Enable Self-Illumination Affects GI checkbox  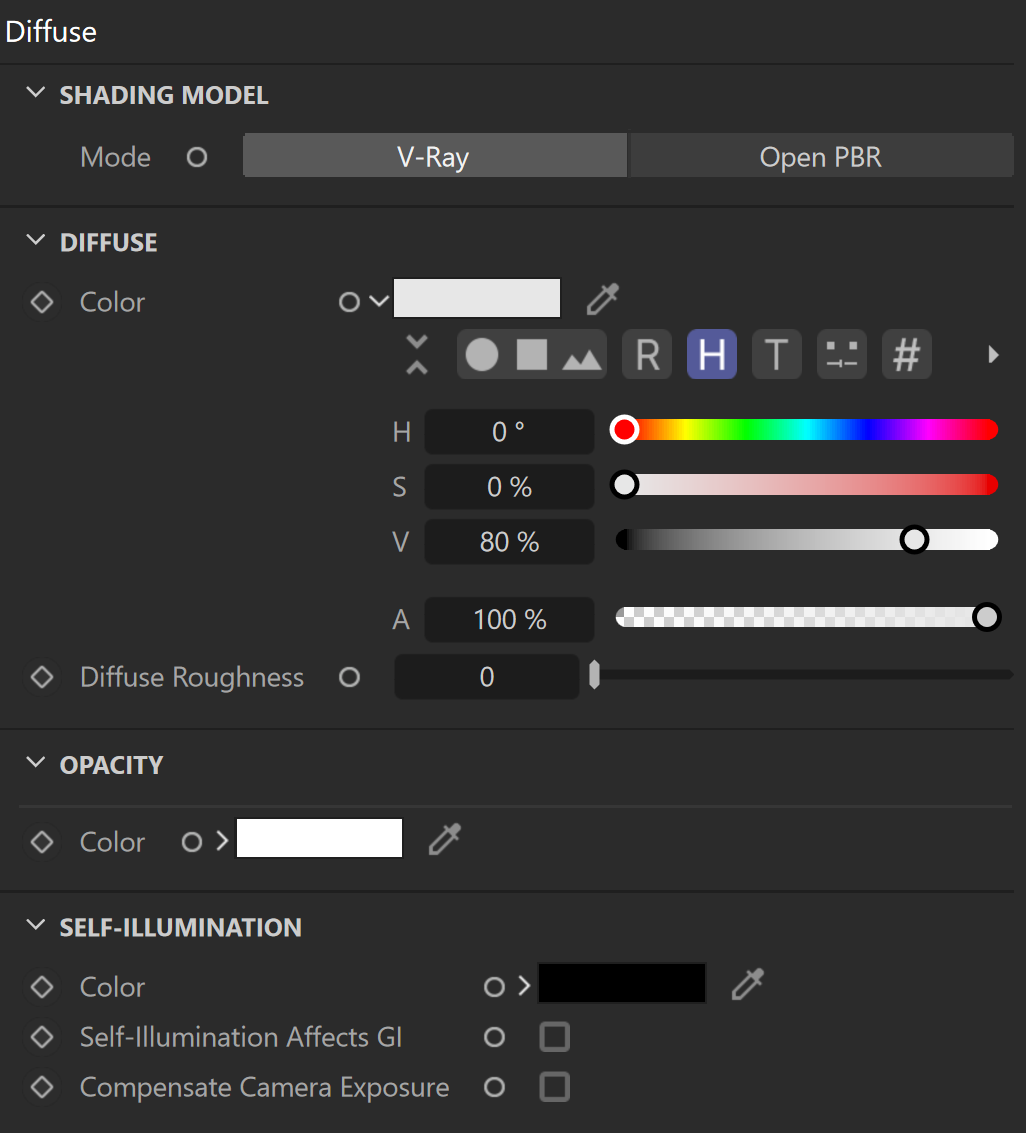point(554,1037)
